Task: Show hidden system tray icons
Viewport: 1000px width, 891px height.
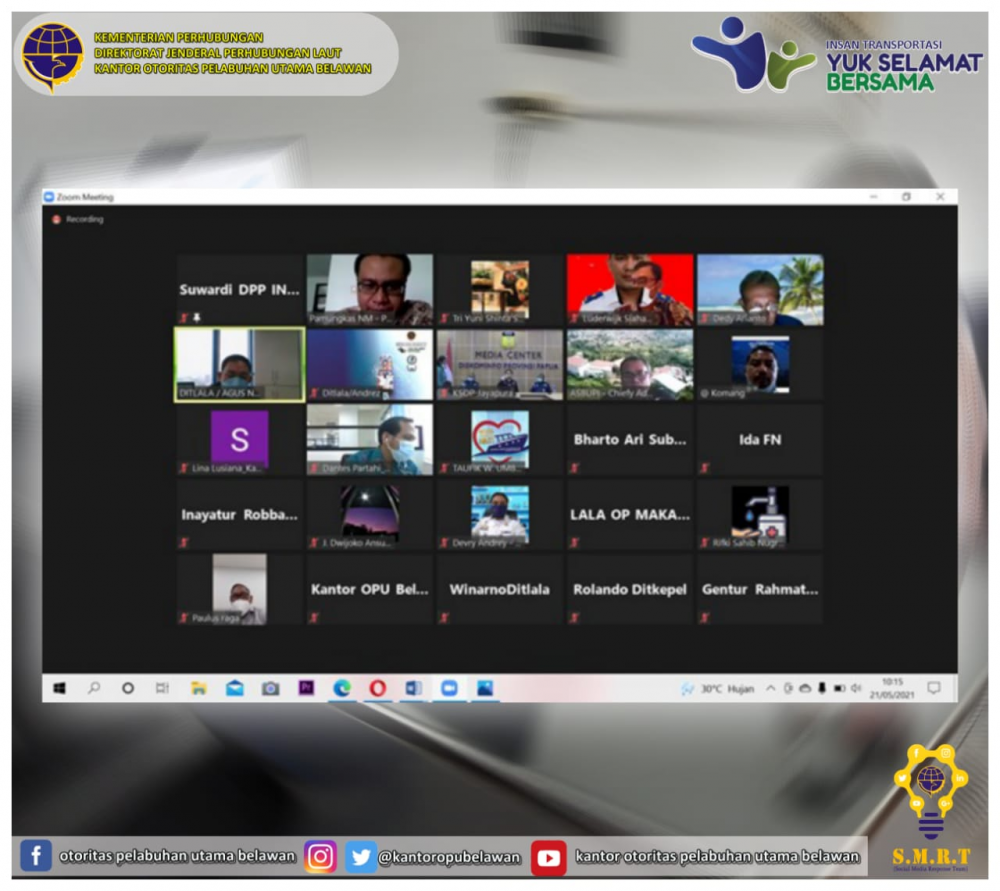Action: (x=770, y=688)
